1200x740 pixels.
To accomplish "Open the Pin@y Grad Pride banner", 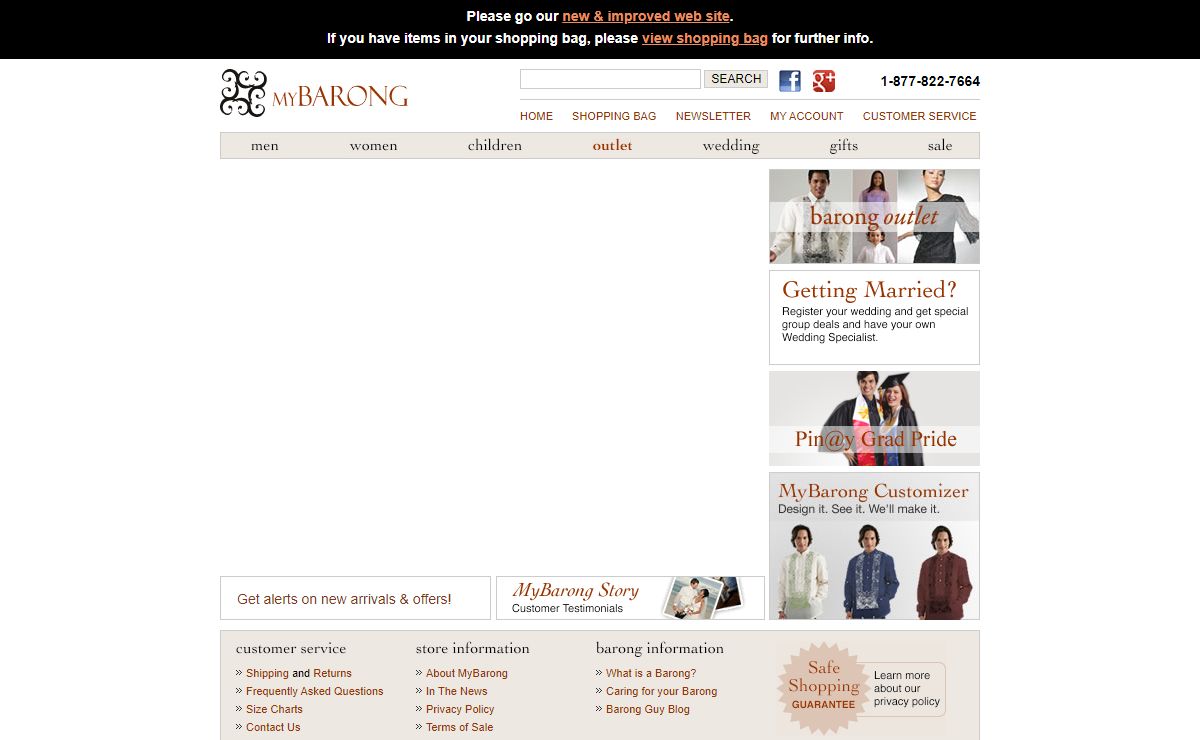I will pyautogui.click(x=874, y=419).
